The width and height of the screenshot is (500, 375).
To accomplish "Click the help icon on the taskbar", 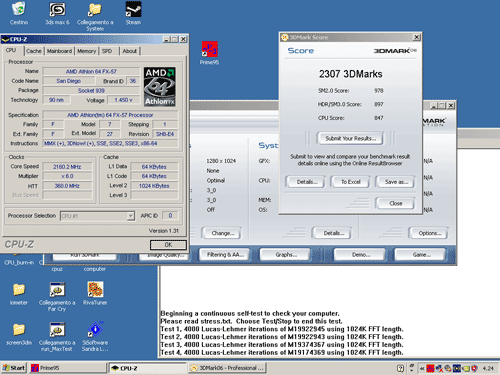I will click(x=400, y=368).
